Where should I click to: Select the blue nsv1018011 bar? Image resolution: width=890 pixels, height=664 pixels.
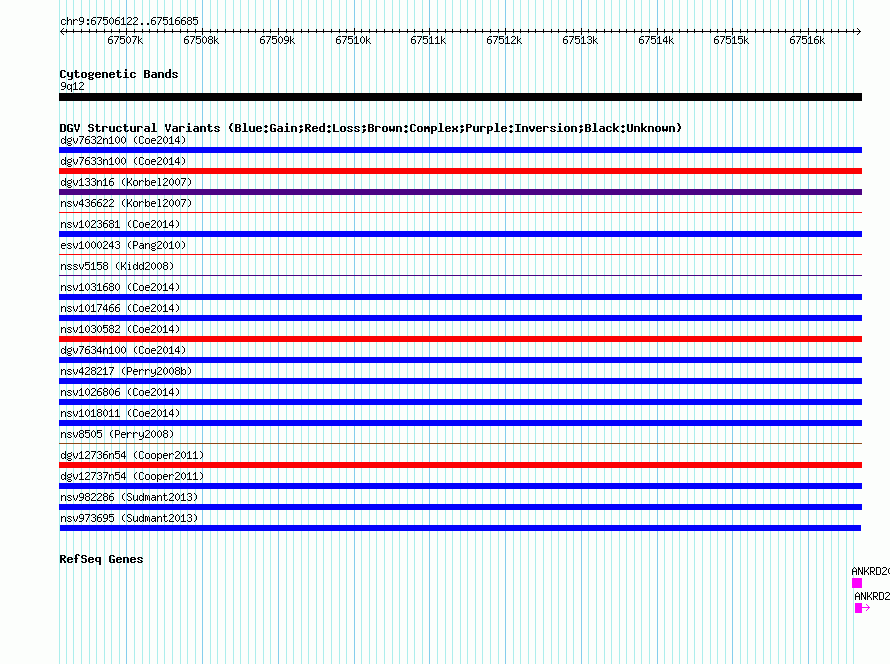460,423
